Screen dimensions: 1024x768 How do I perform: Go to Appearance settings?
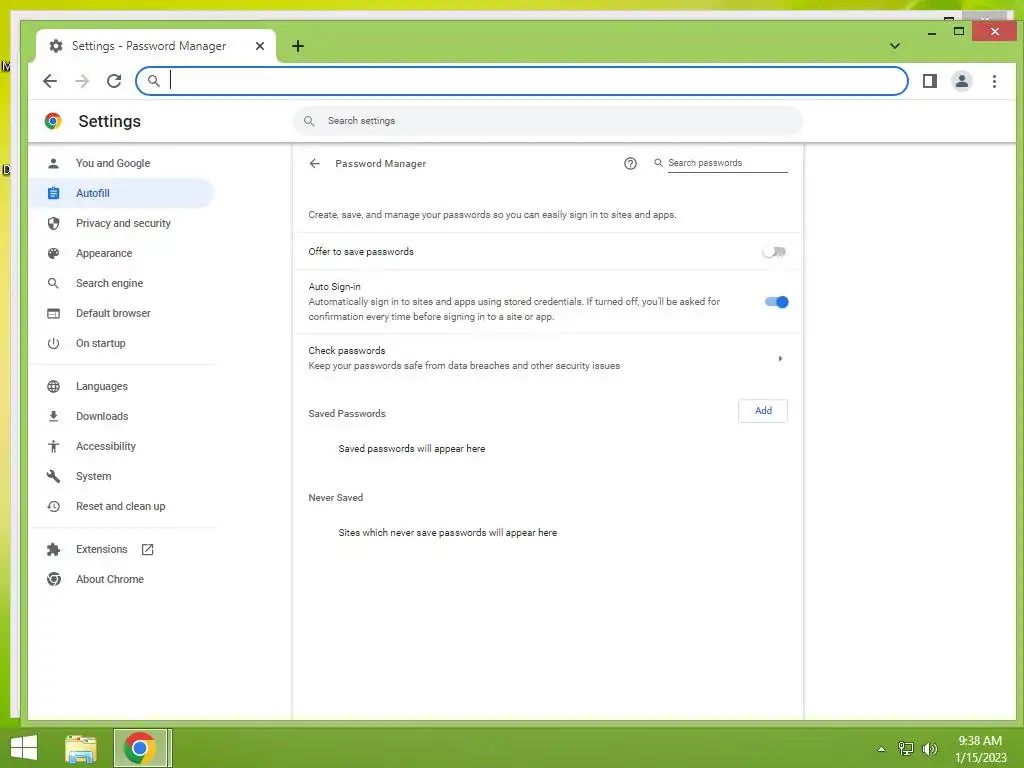[x=103, y=253]
